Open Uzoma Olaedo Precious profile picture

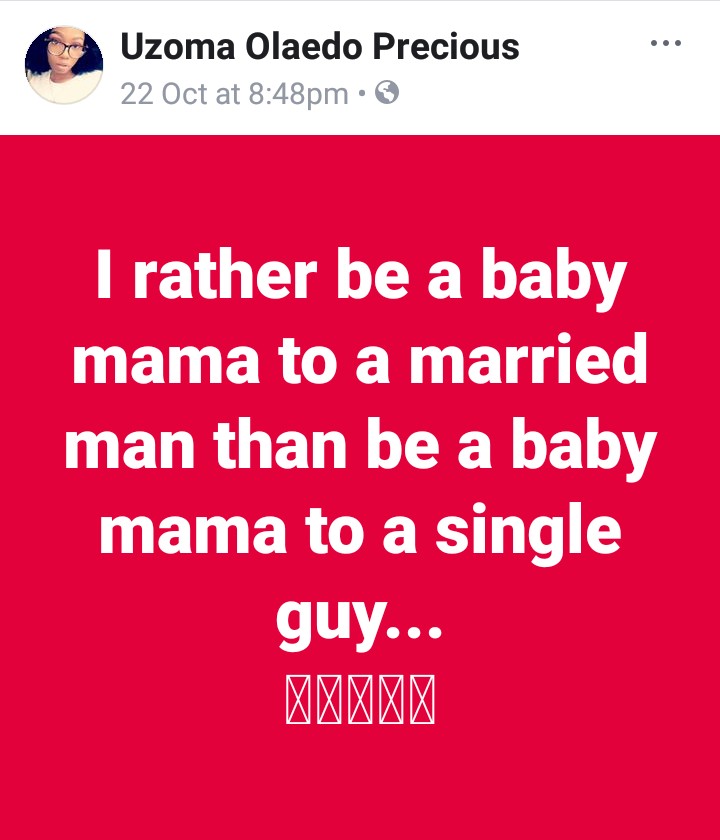(64, 65)
